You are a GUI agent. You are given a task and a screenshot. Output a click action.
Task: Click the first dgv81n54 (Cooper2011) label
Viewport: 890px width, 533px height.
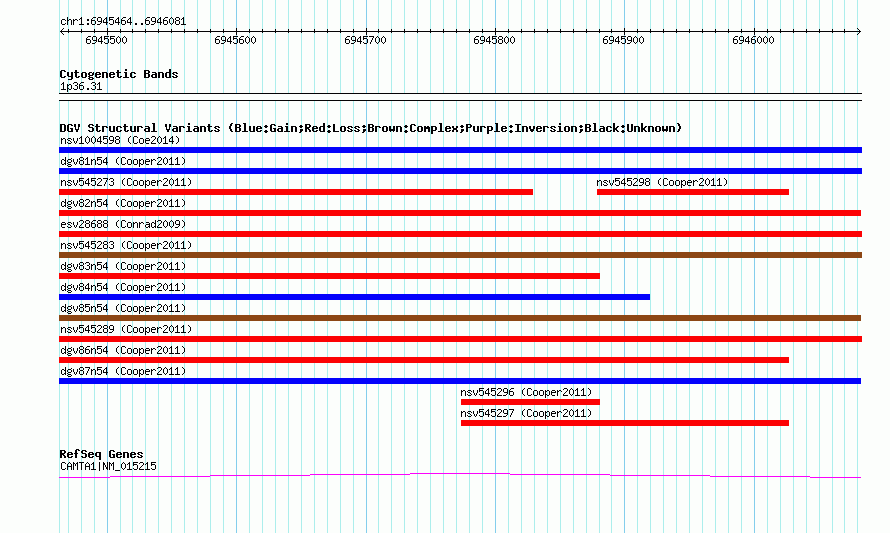pyautogui.click(x=123, y=161)
